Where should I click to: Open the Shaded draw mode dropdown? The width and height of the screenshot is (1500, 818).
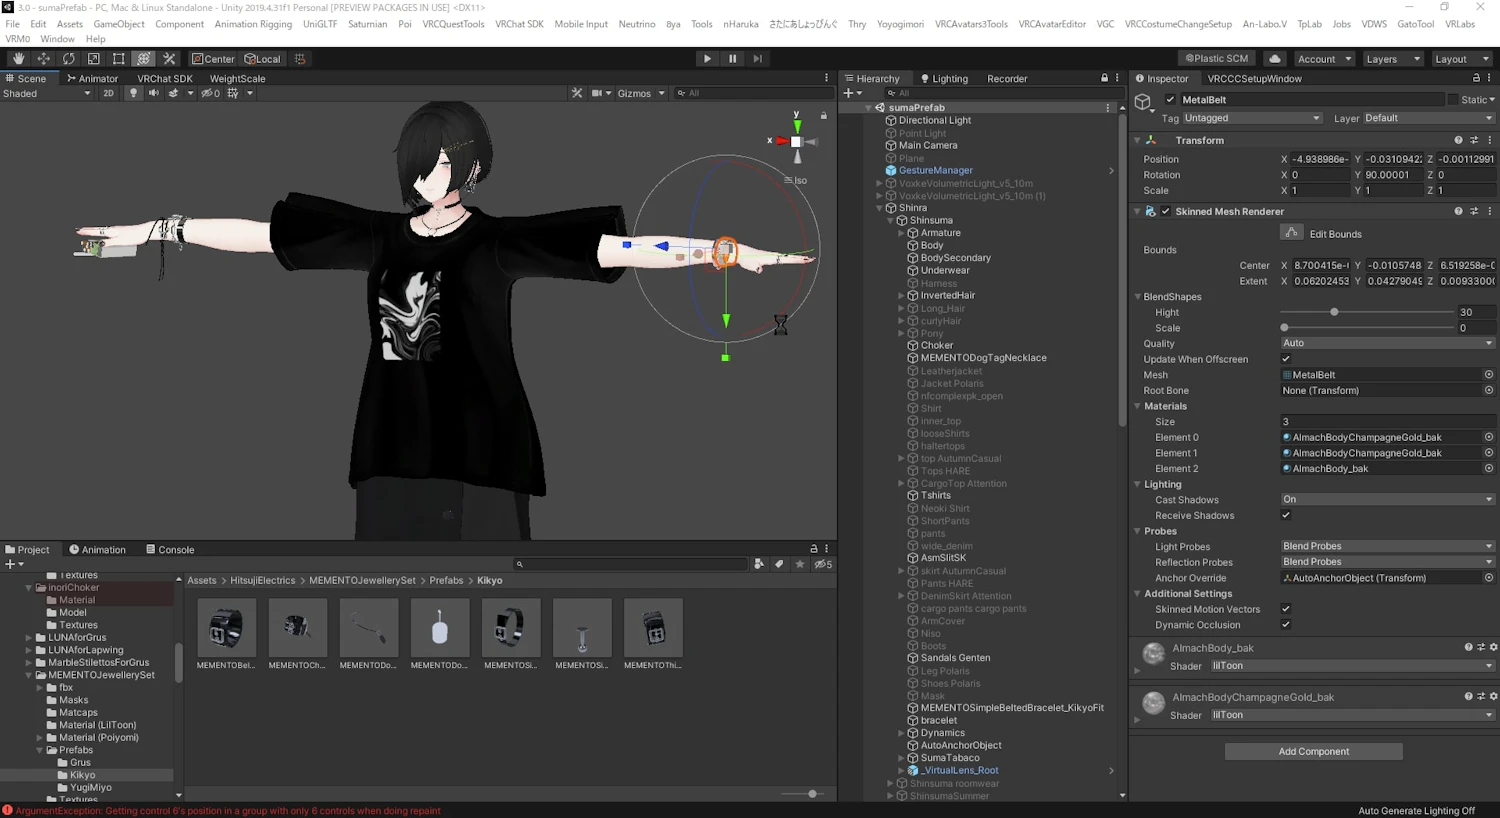tap(46, 93)
